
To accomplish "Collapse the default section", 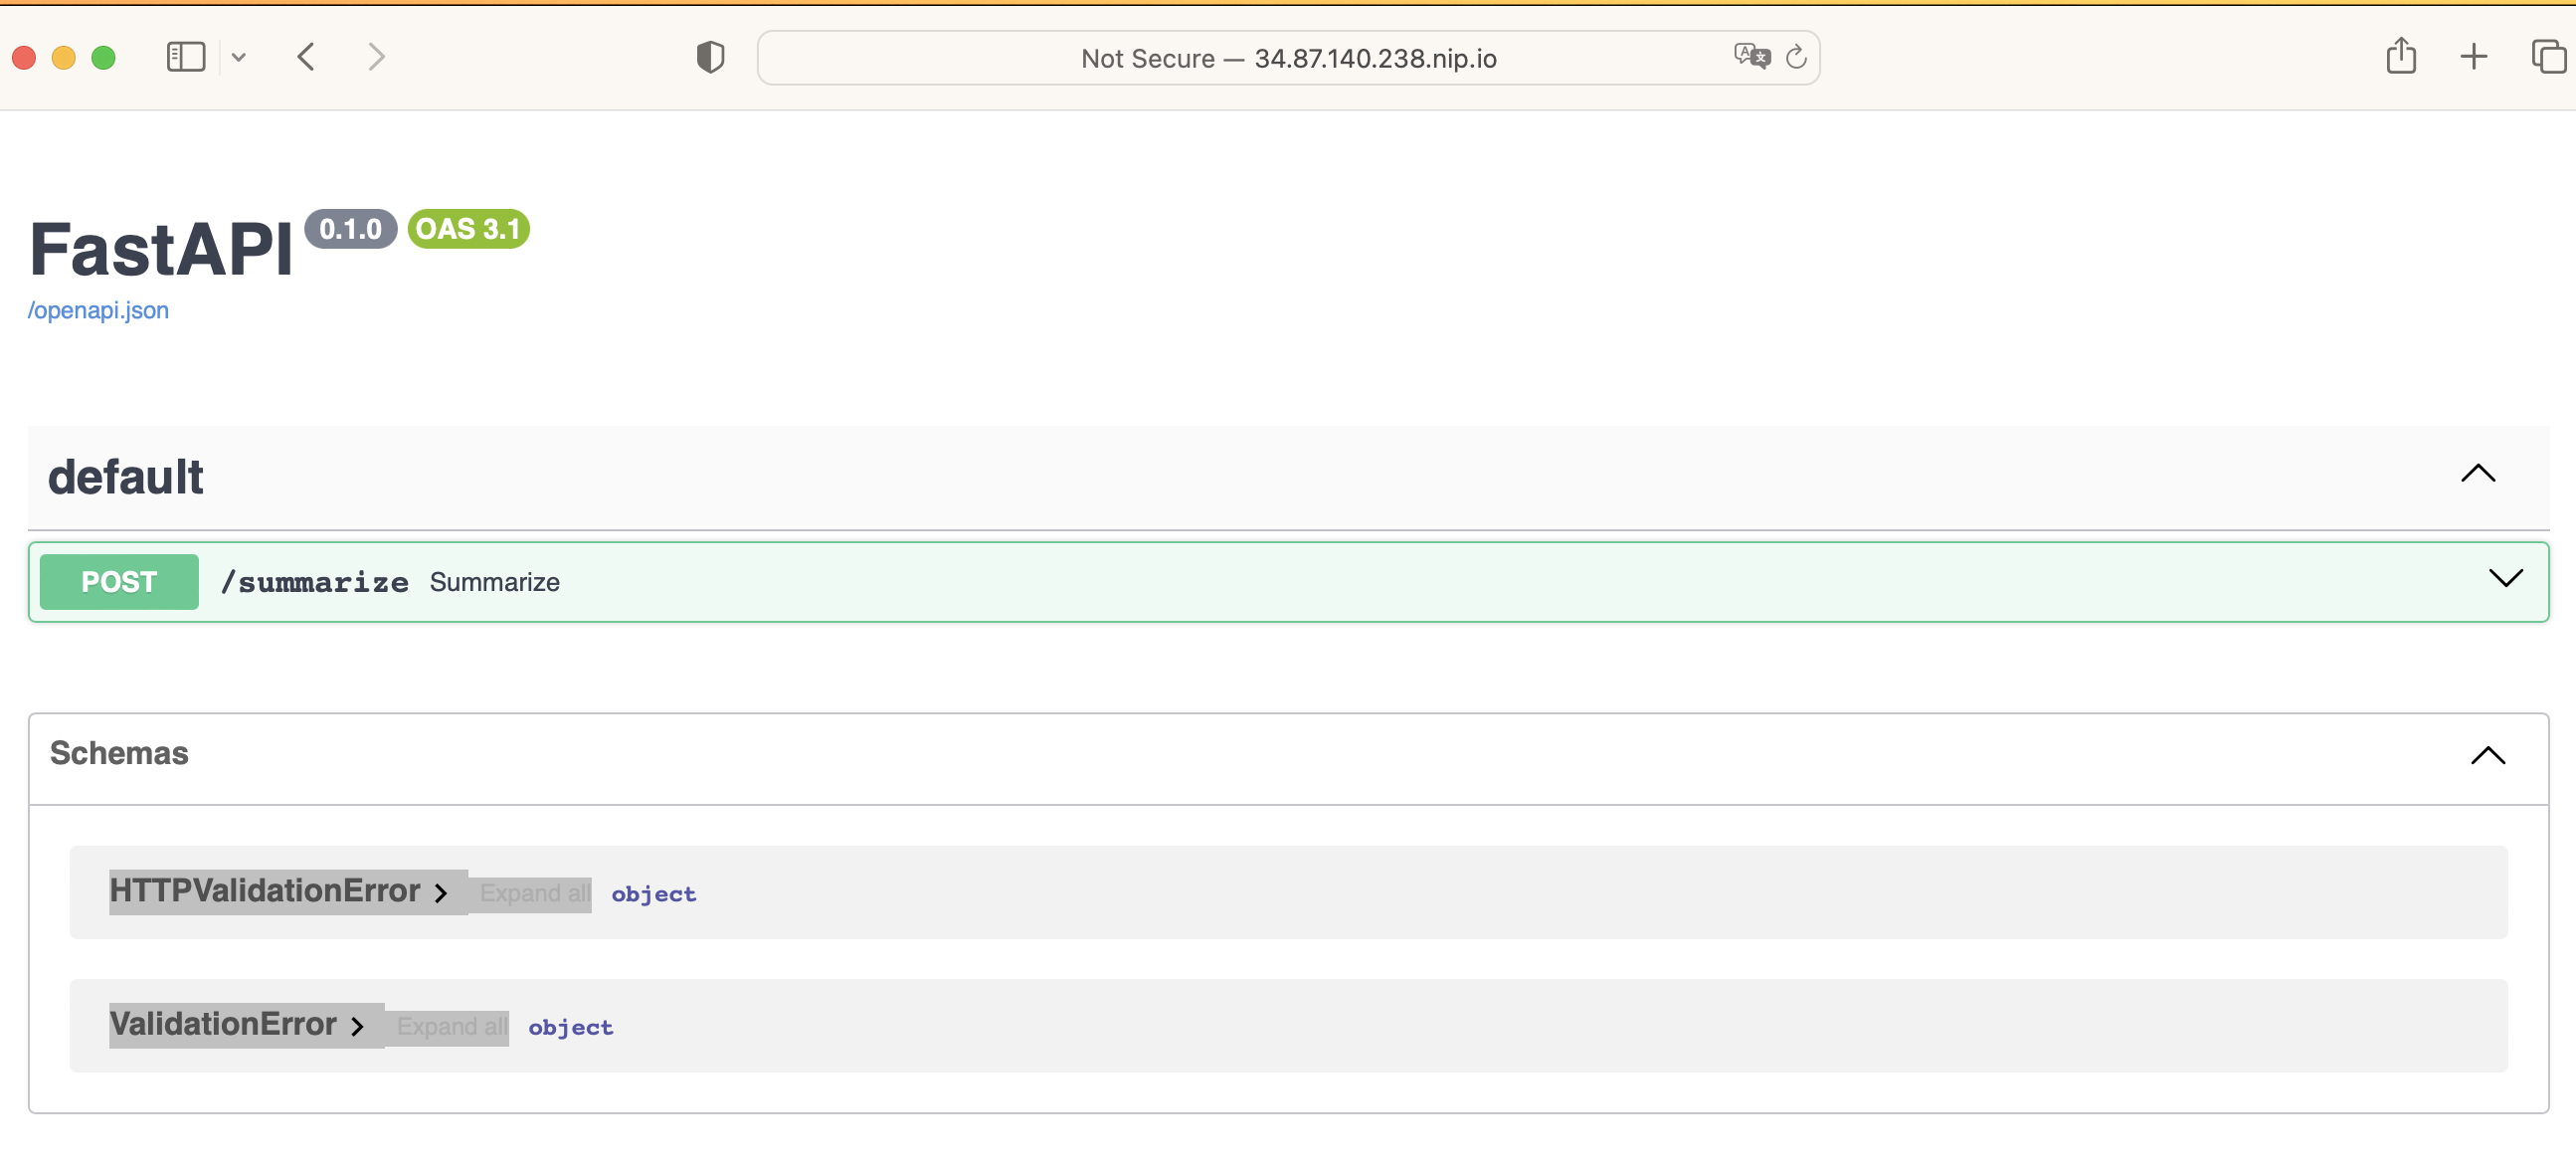I will click(x=2477, y=474).
